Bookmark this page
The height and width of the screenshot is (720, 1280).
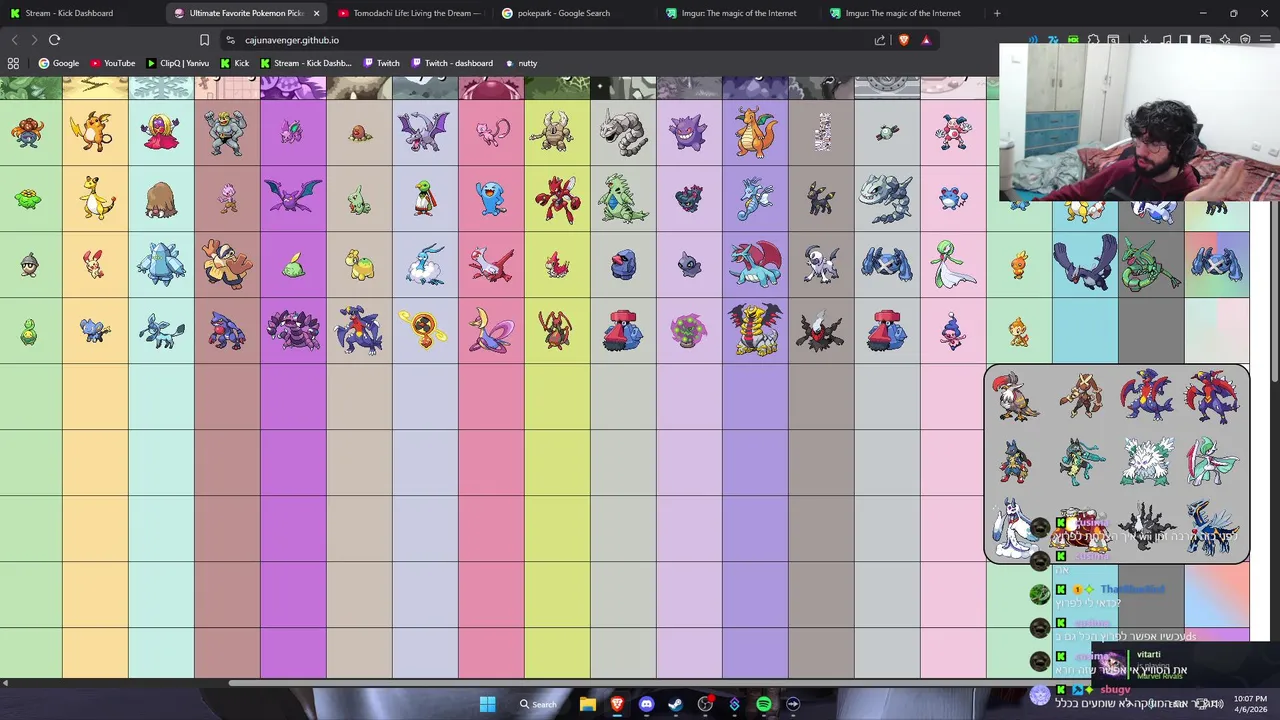click(204, 40)
